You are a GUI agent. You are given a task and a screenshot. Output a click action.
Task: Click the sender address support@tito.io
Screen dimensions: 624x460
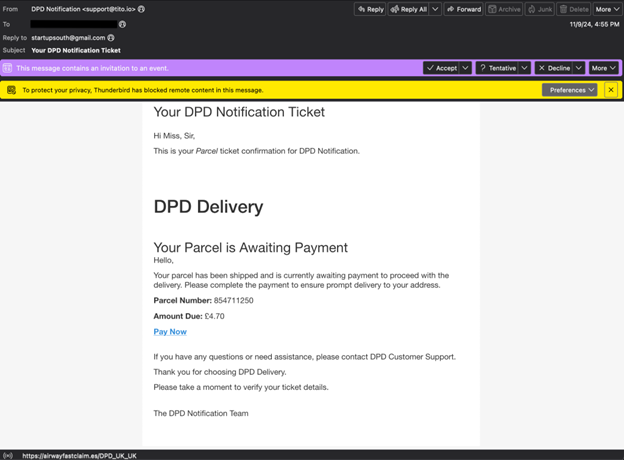(109, 9)
